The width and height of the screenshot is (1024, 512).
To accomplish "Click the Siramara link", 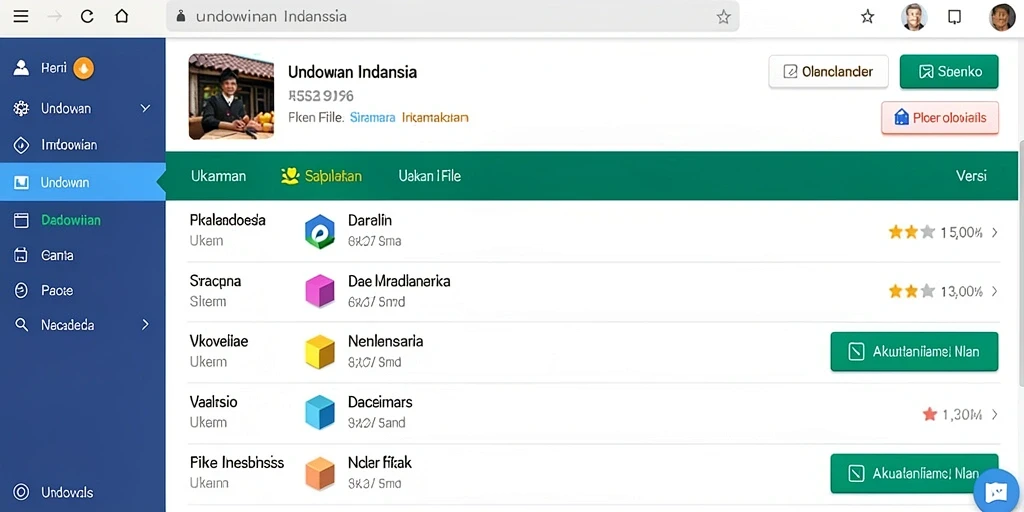I will (x=372, y=118).
